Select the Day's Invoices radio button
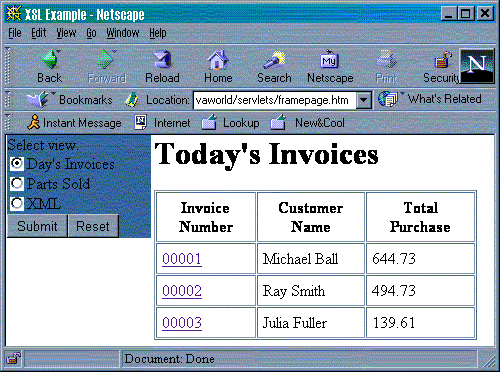 (x=17, y=163)
